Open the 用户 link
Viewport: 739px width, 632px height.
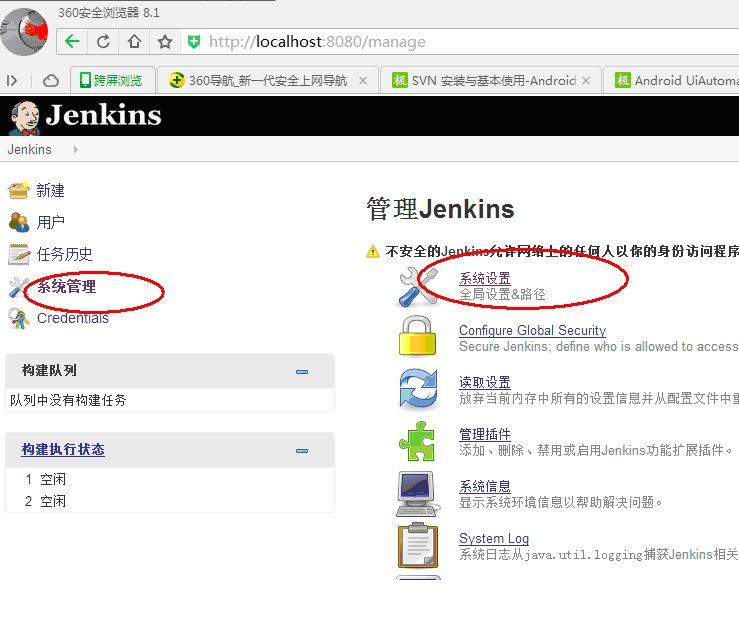[x=50, y=222]
